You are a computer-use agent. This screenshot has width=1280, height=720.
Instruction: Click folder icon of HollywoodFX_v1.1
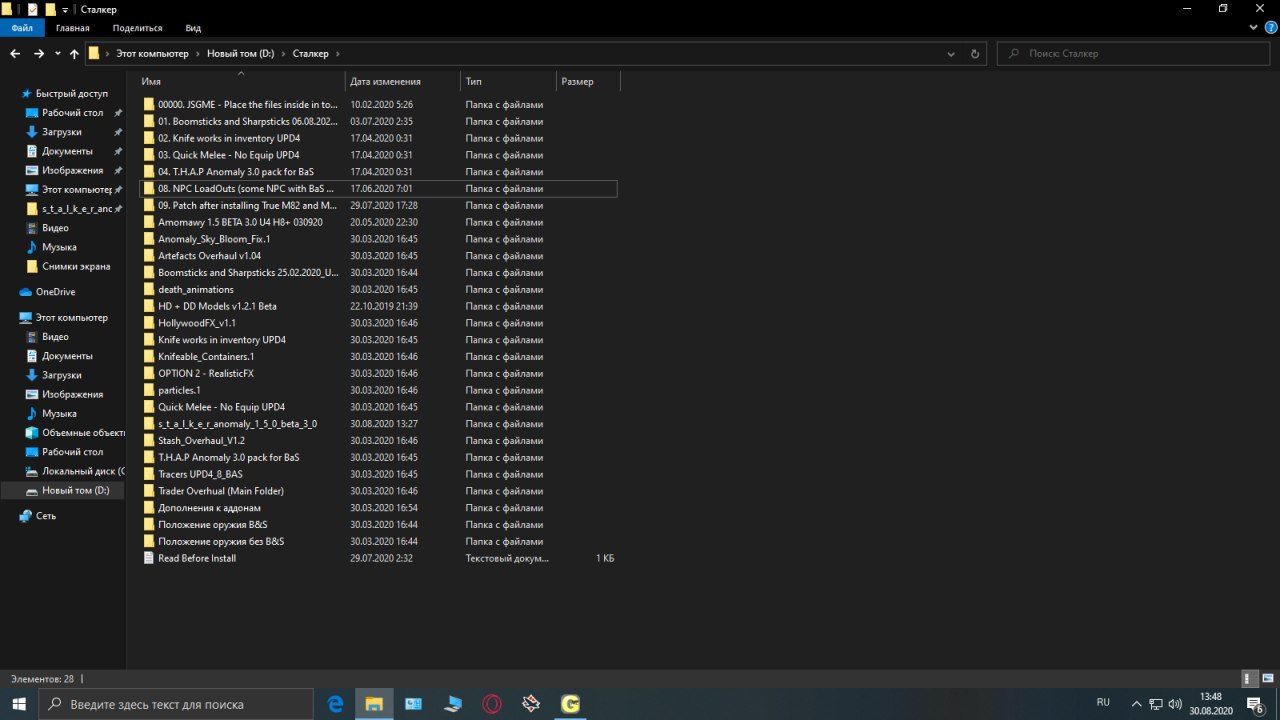(149, 323)
